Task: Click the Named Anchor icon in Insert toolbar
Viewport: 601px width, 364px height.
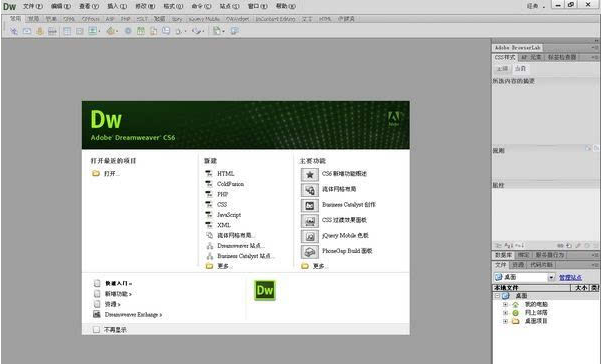Action: coord(39,31)
